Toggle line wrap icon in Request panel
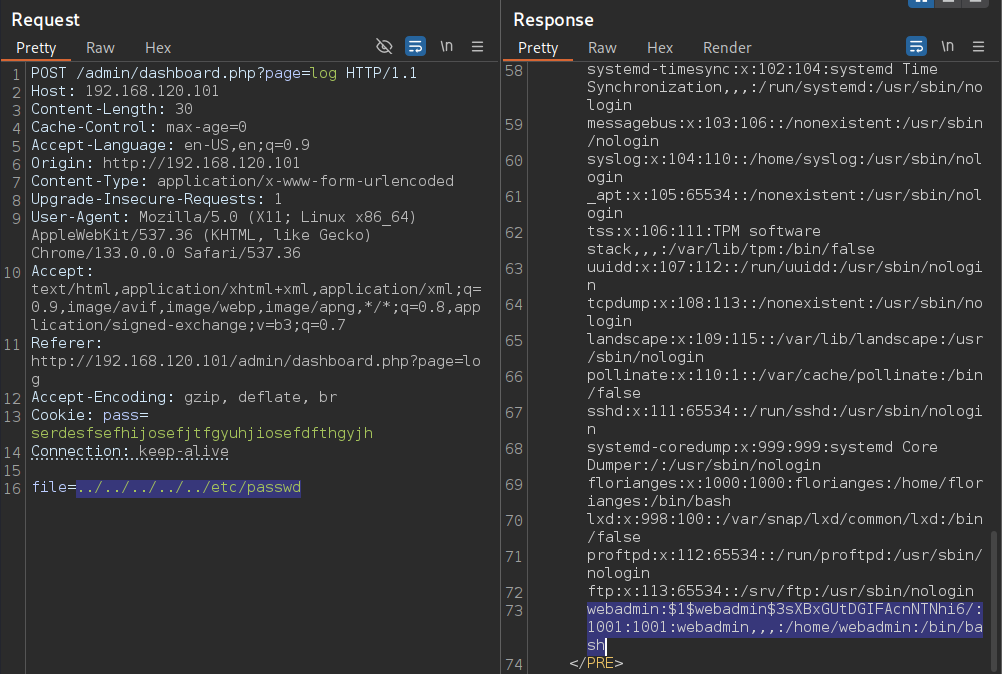Screen dimensions: 1002x674 coord(415,47)
